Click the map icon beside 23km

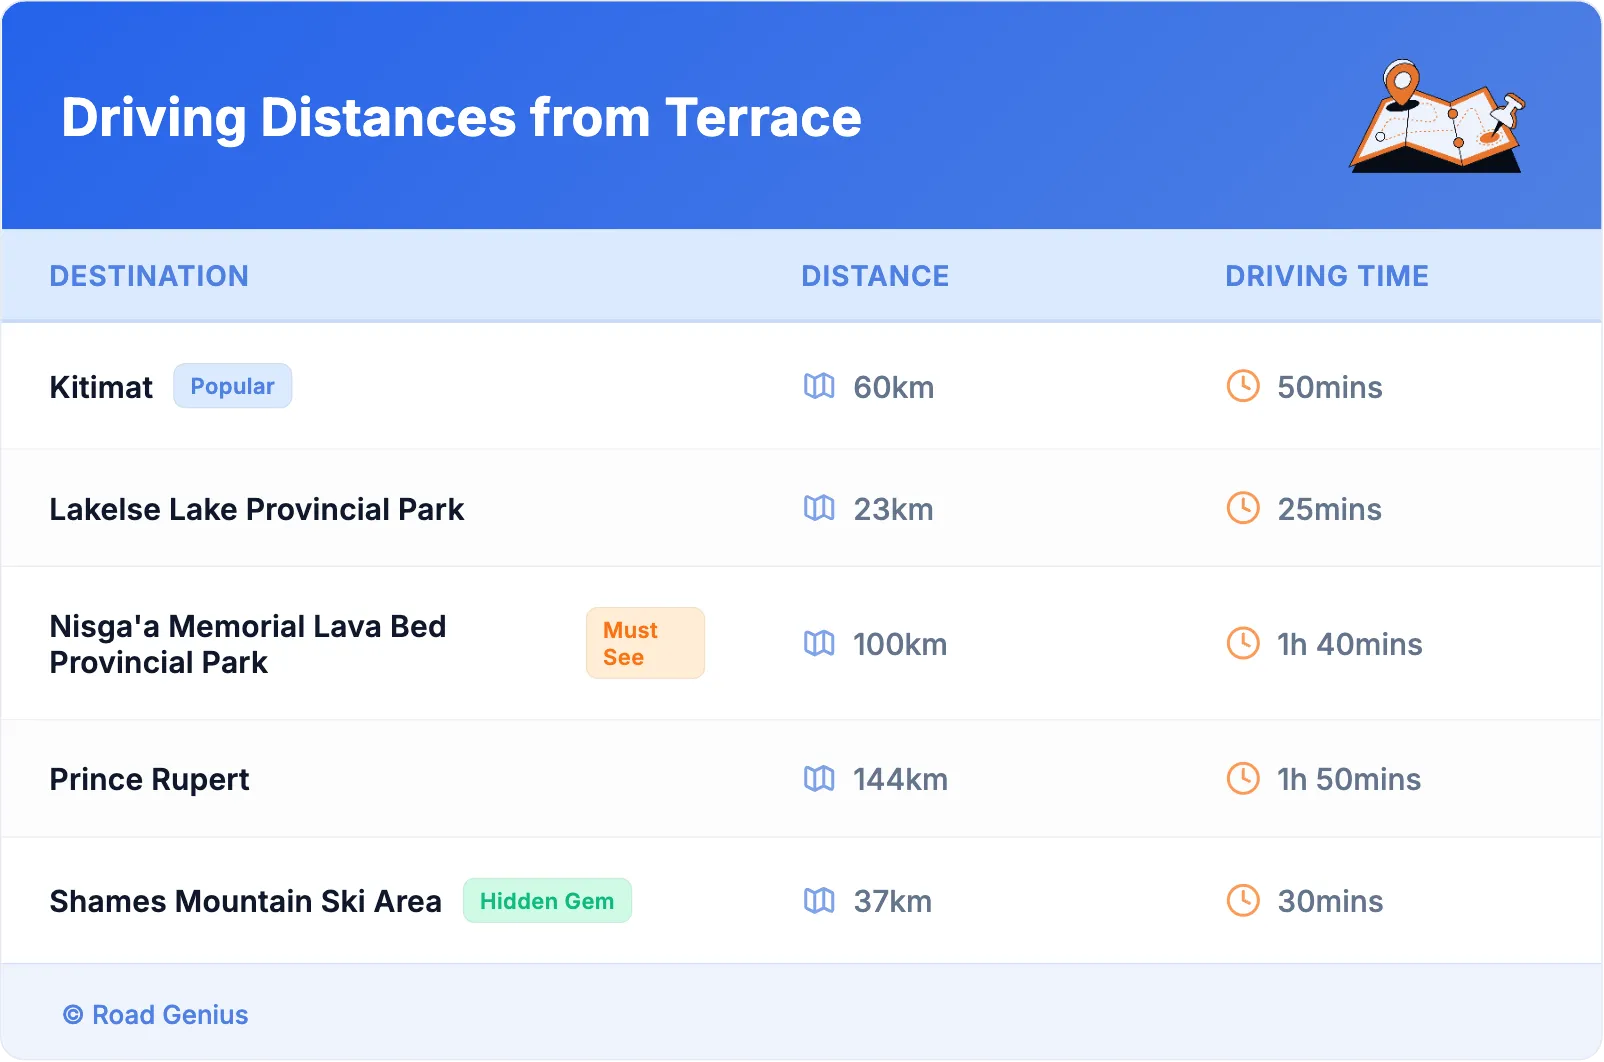pos(819,508)
